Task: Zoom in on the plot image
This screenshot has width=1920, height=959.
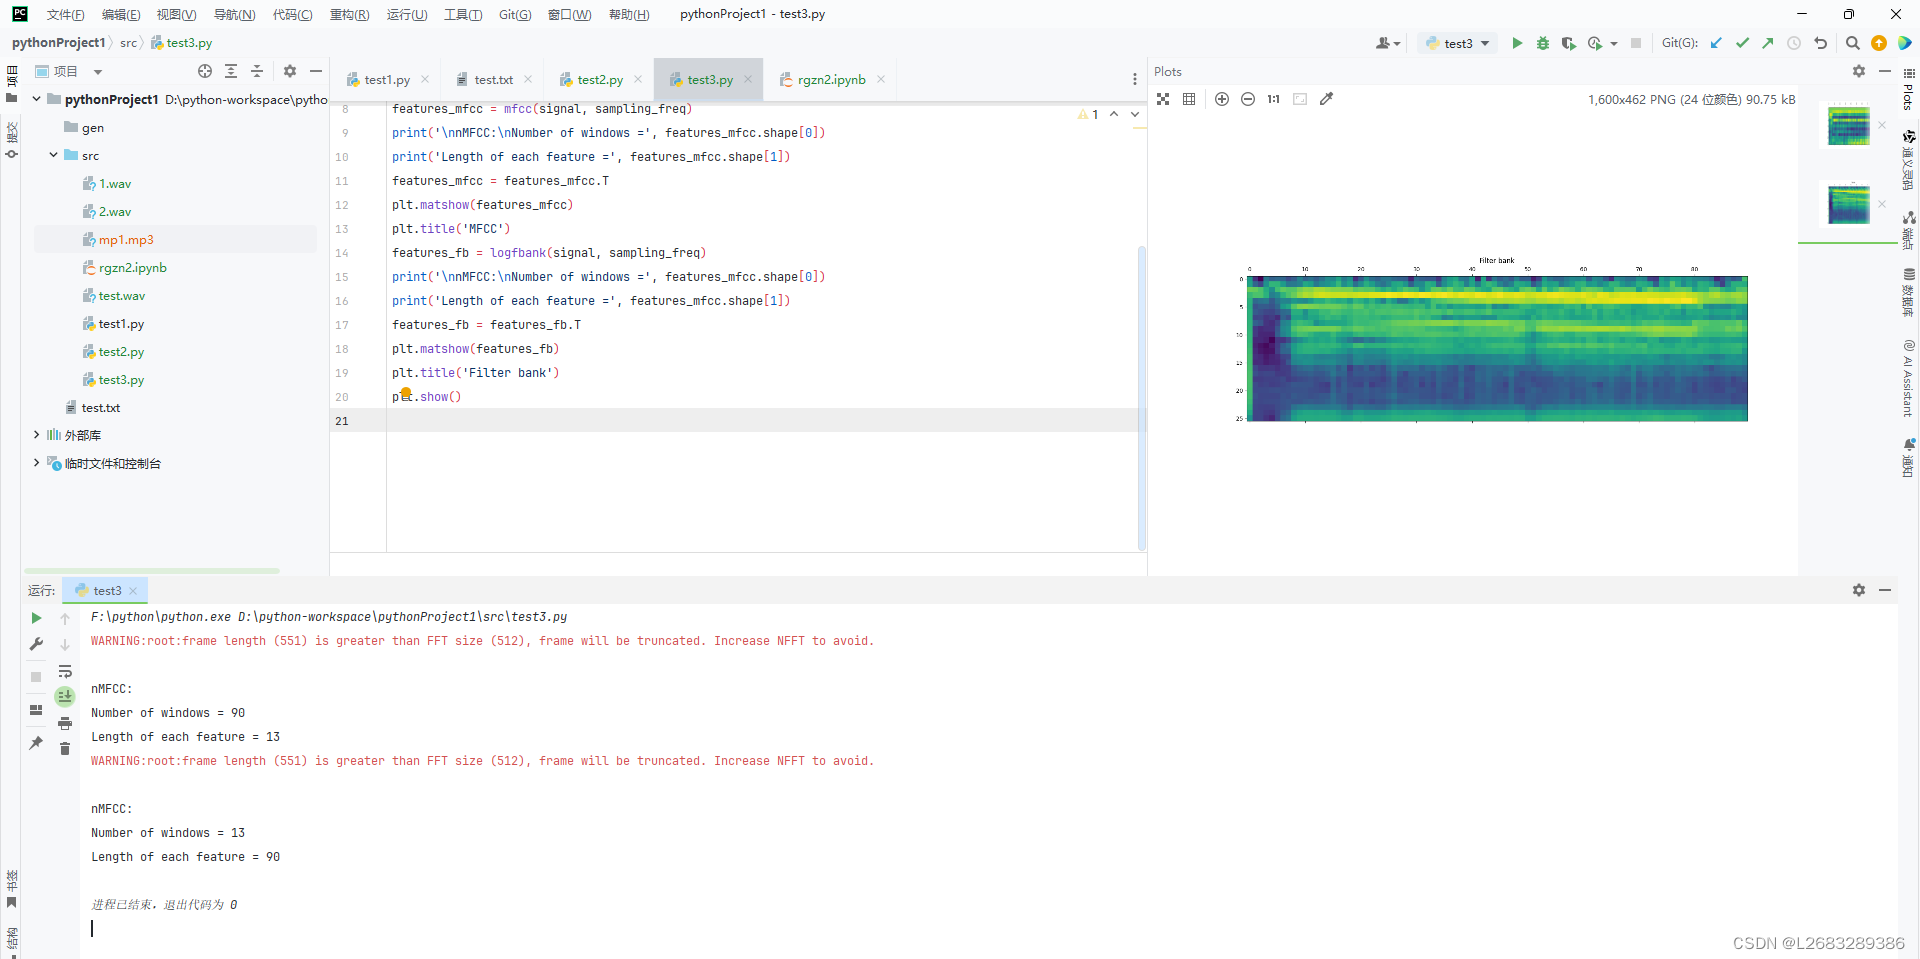Action: [x=1222, y=99]
